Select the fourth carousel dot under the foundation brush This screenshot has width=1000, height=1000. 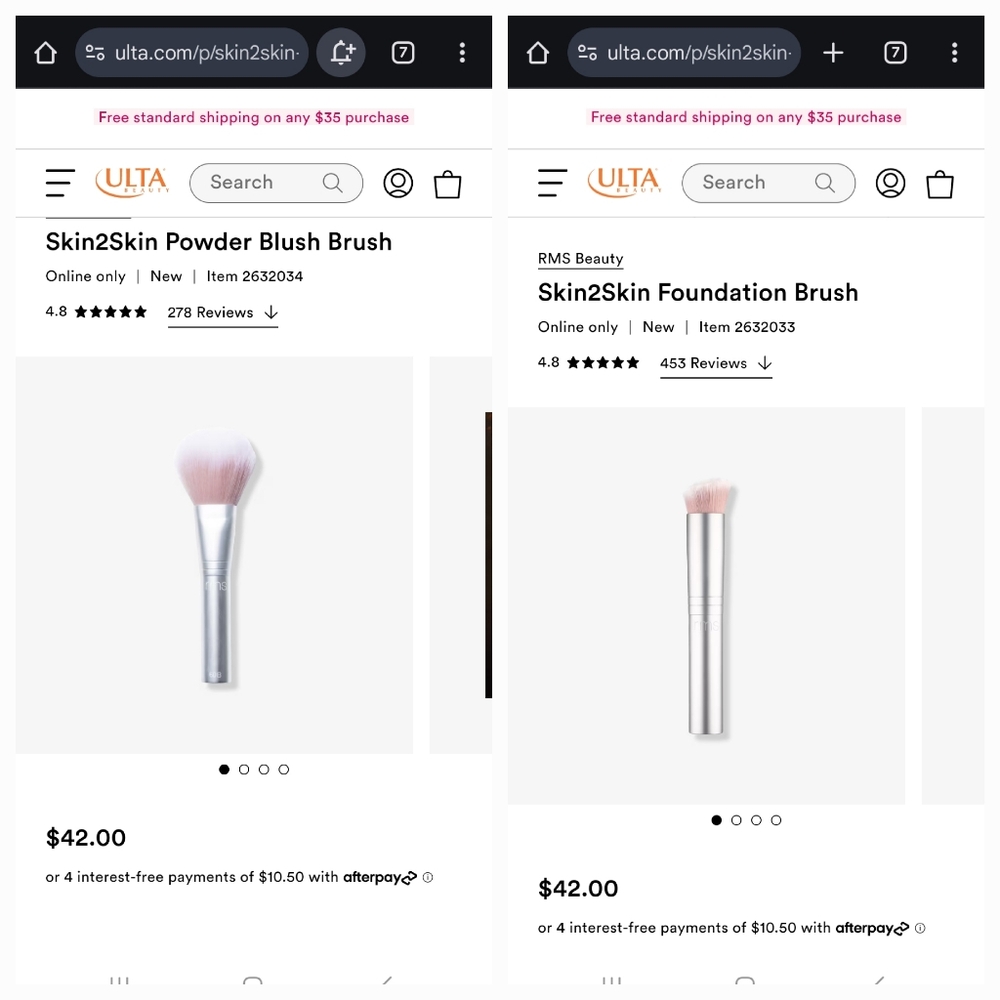[776, 820]
